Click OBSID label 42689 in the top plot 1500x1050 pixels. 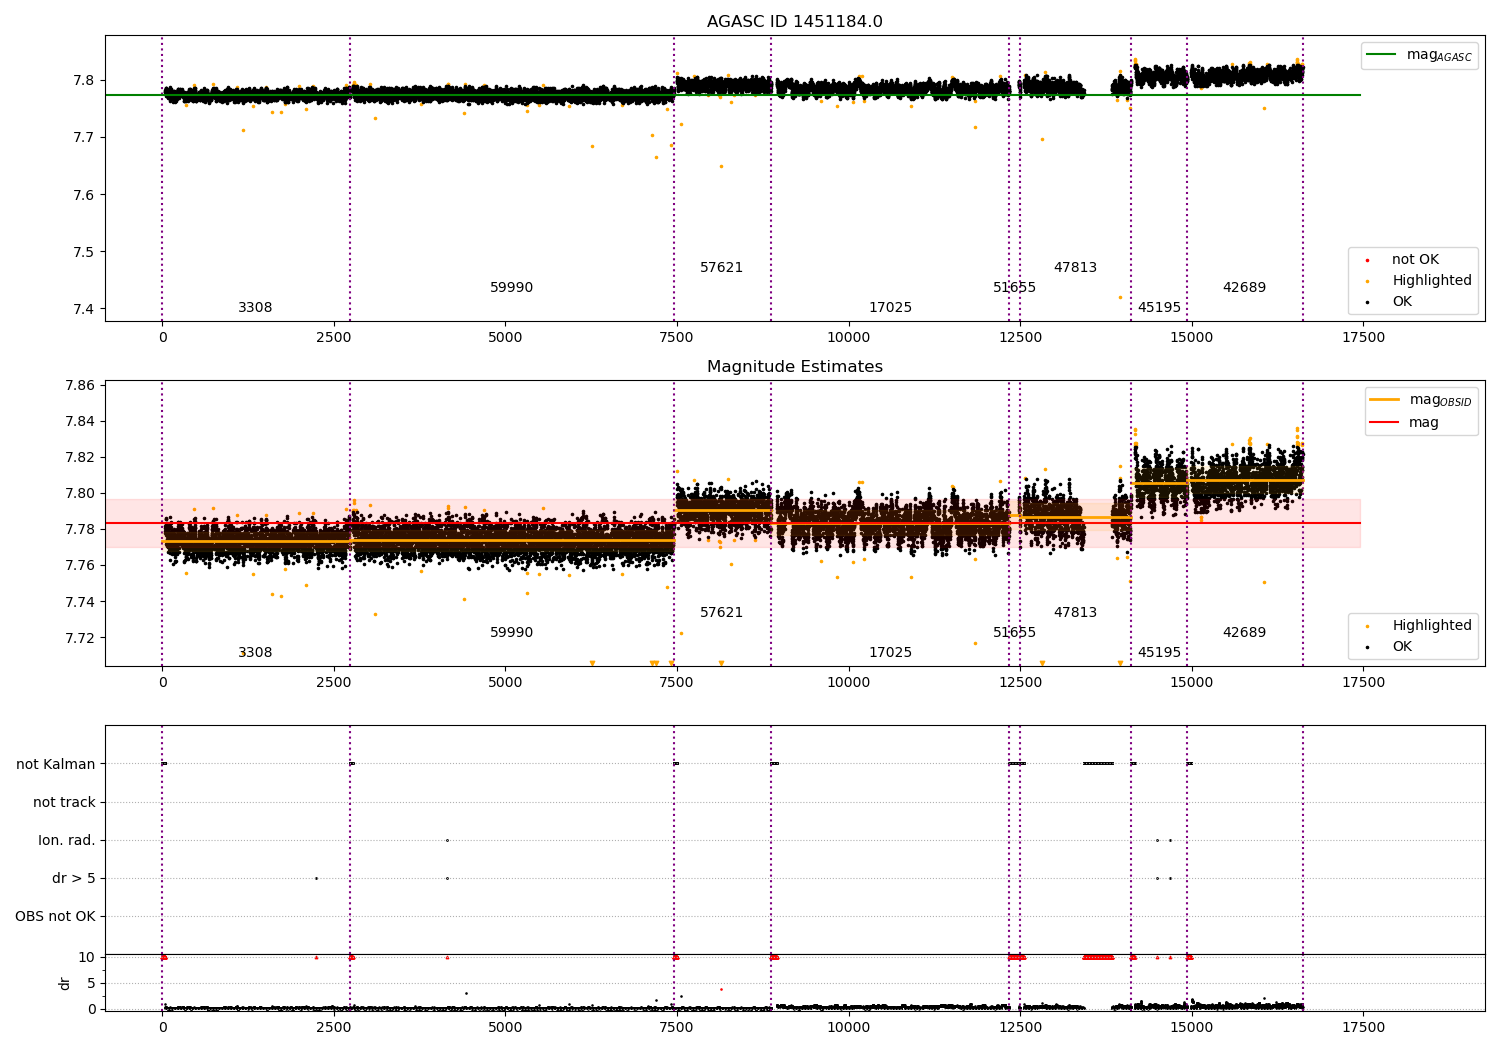(x=1244, y=288)
